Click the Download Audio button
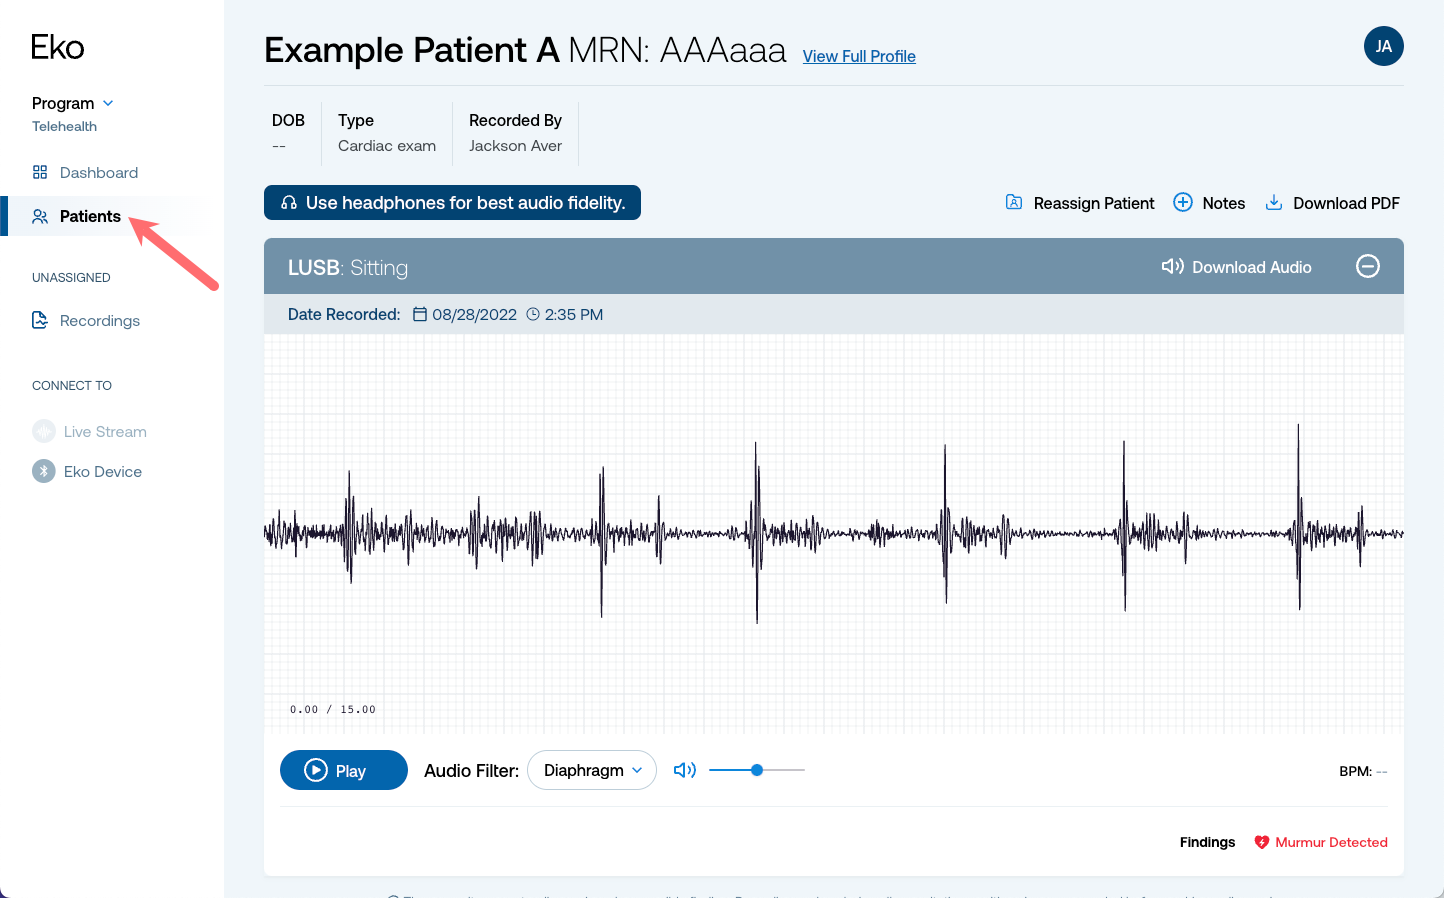 [x=1237, y=267]
